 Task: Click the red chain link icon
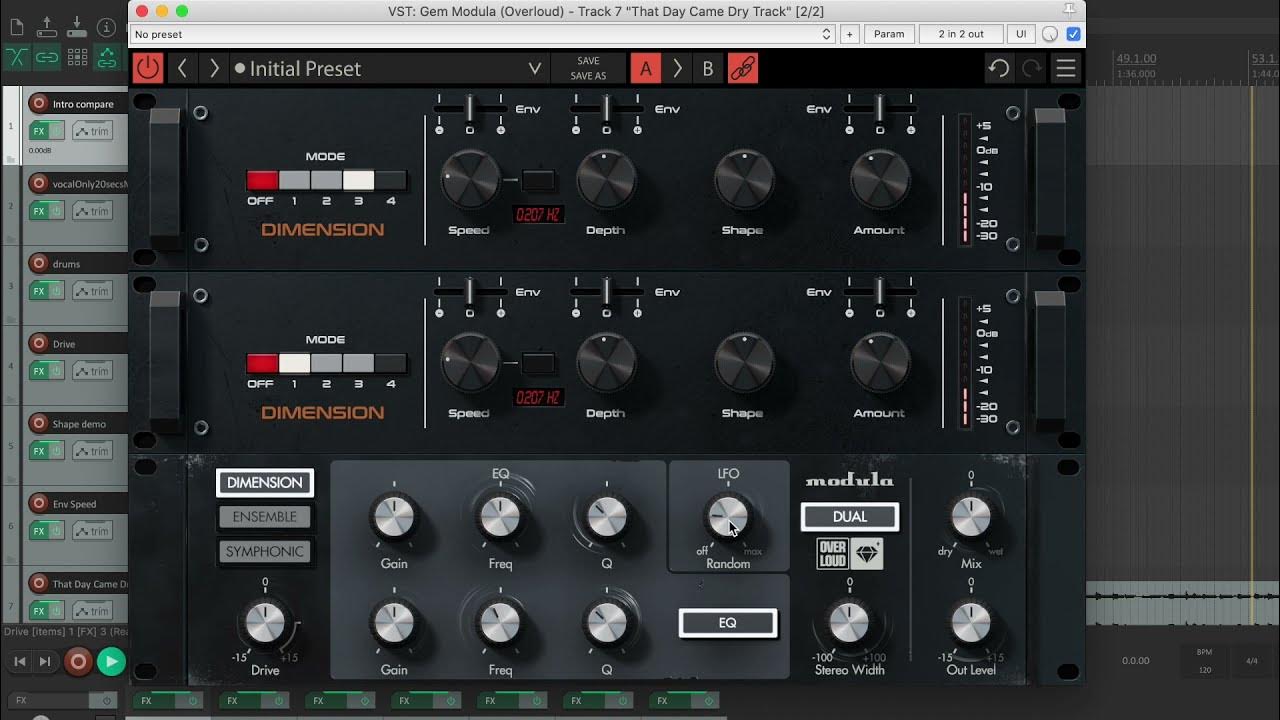pyautogui.click(x=743, y=68)
